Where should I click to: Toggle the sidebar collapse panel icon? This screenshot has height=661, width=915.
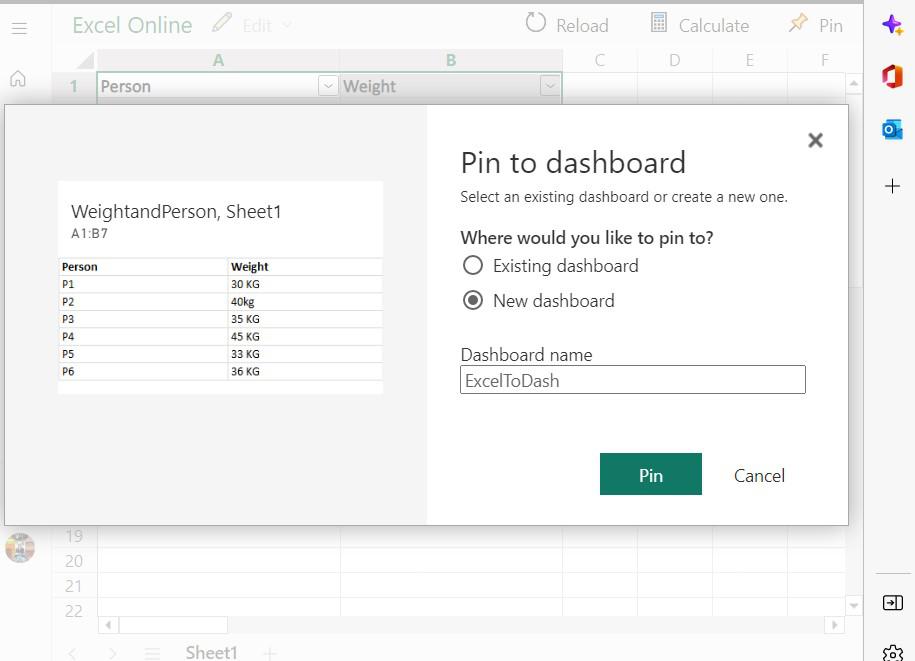893,602
